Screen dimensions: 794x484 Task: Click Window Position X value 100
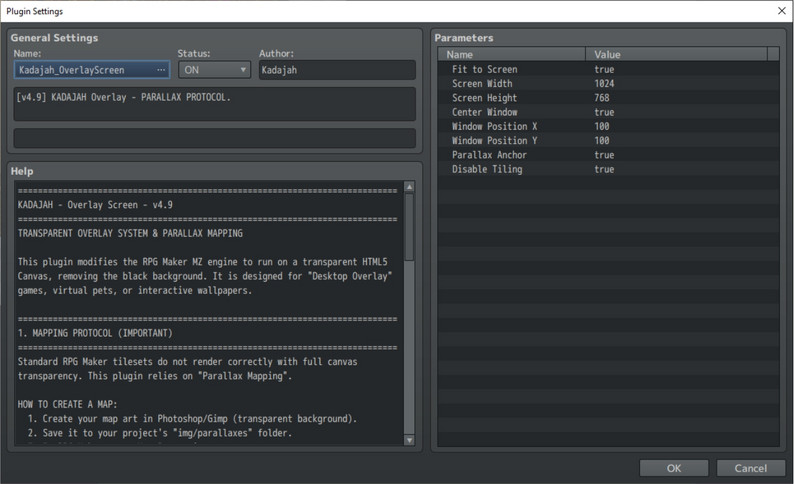[x=602, y=126]
